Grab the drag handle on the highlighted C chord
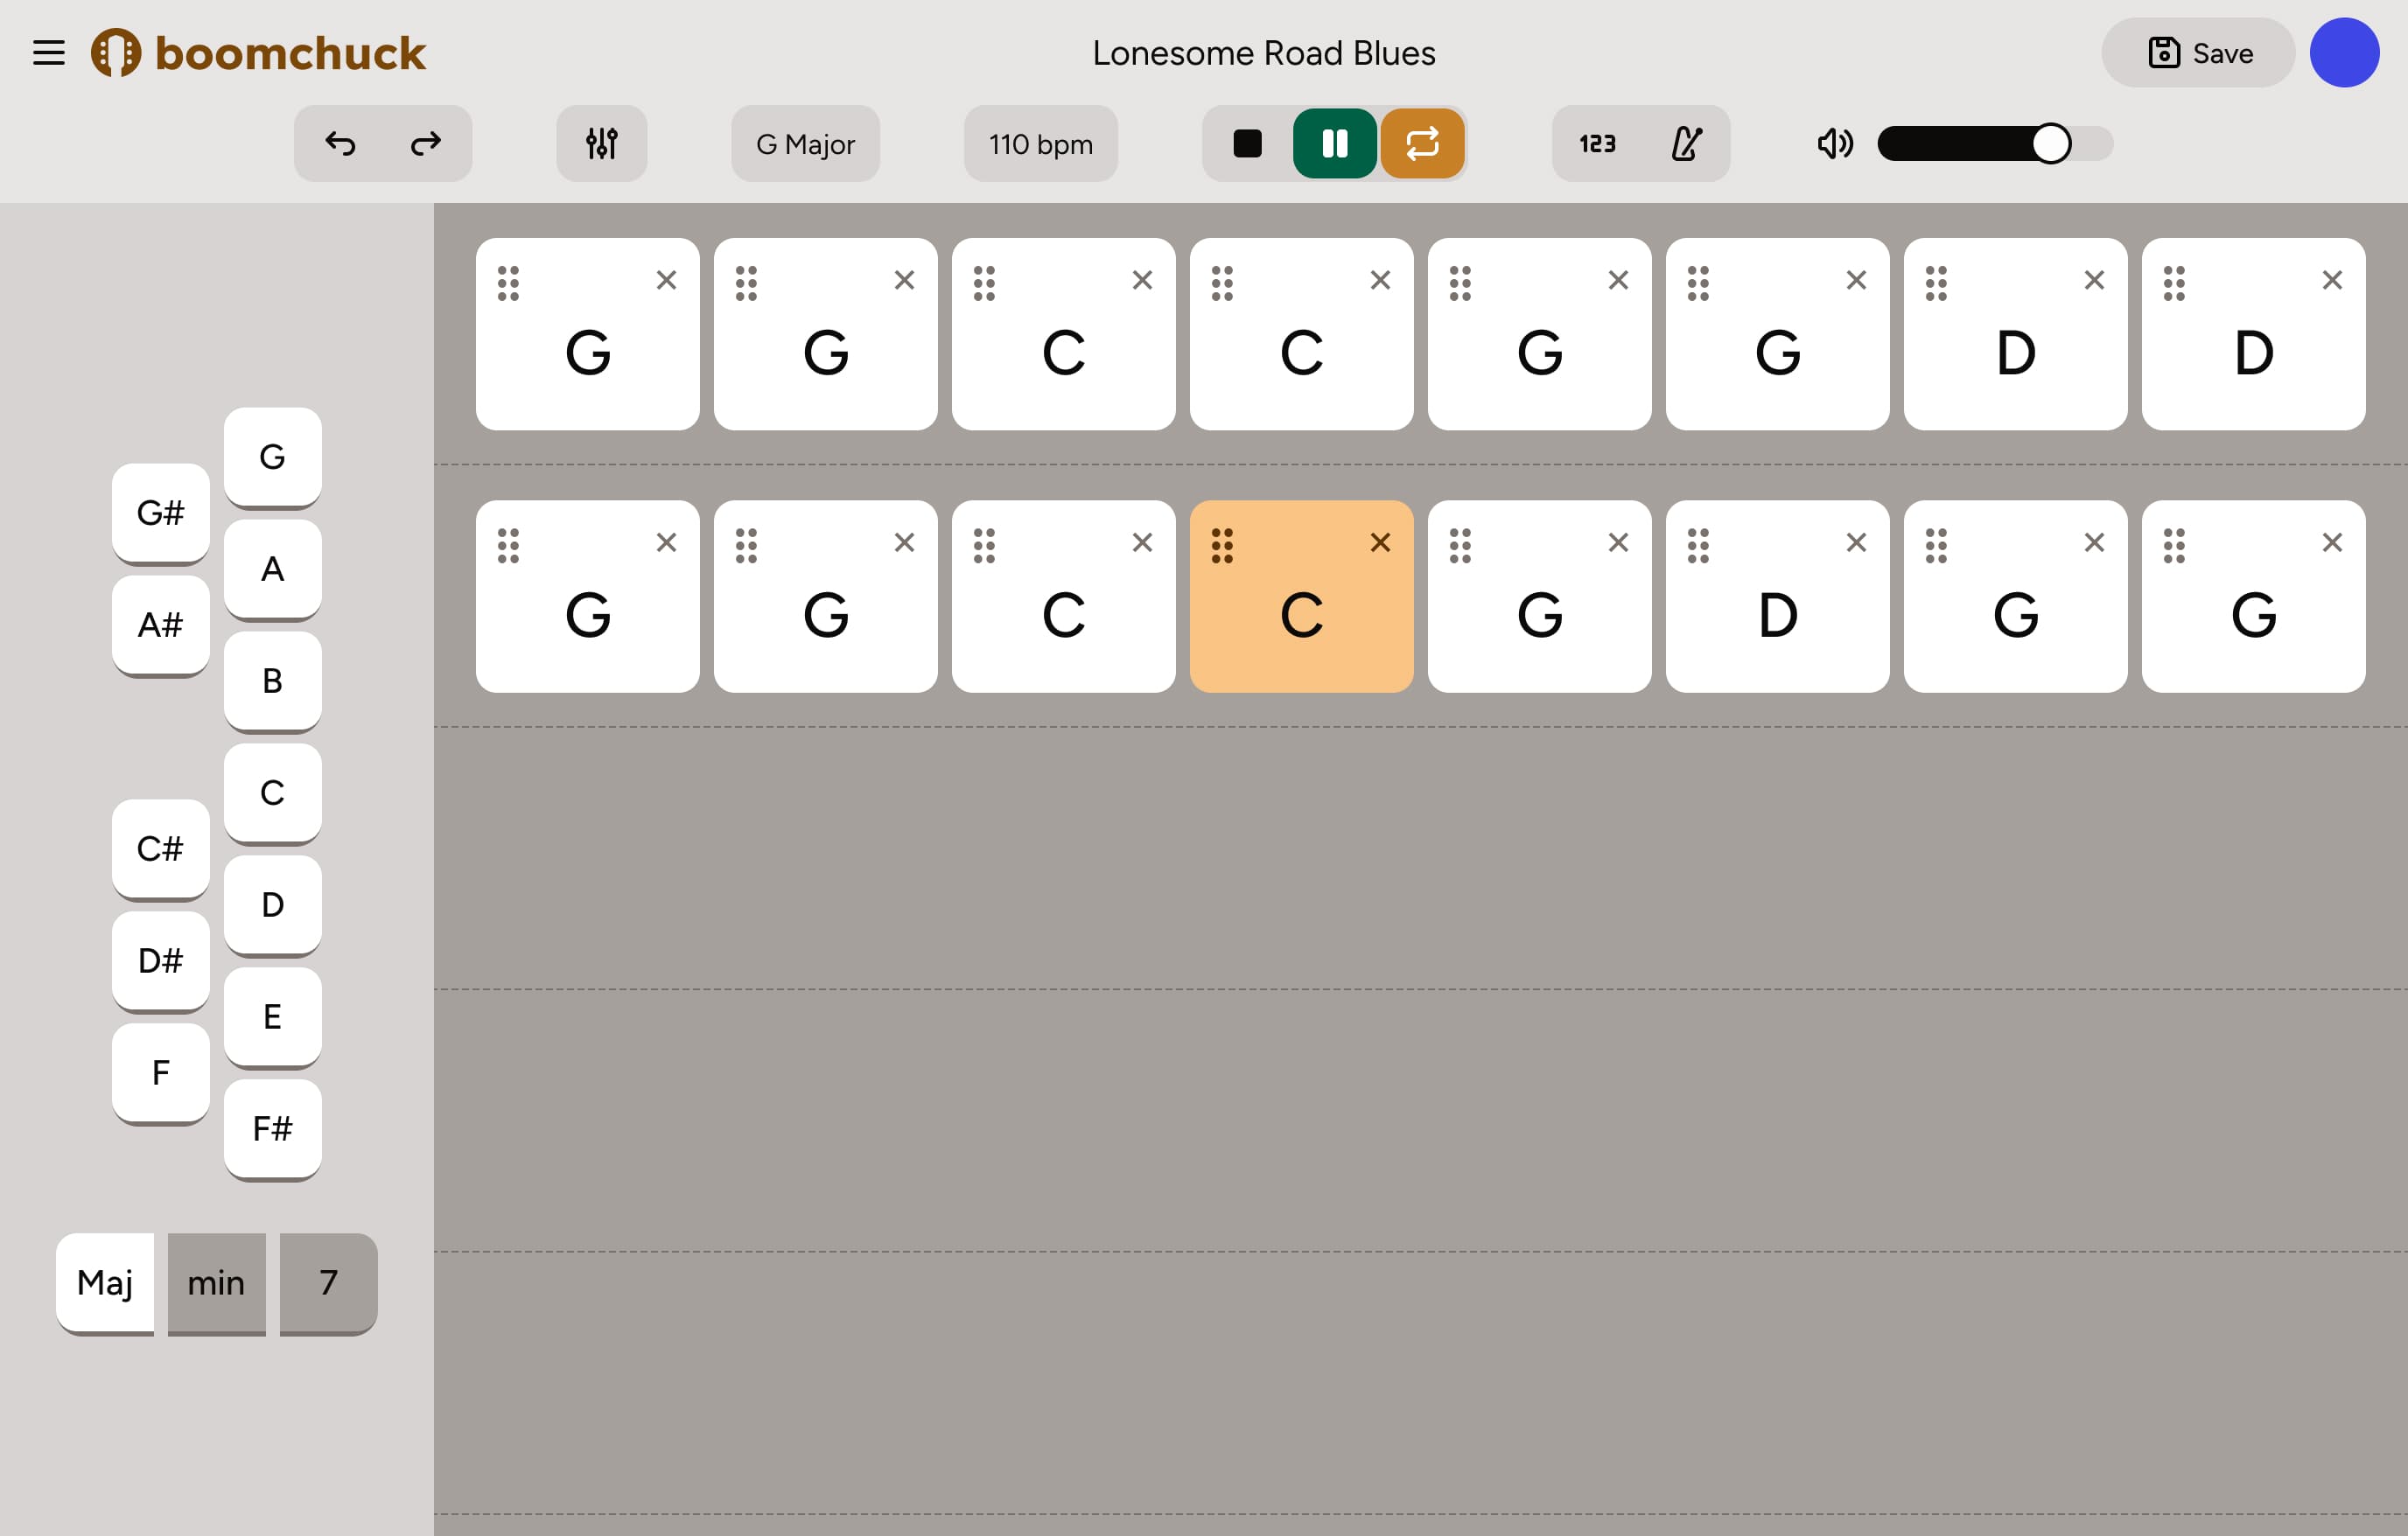This screenshot has height=1536, width=2408. point(1224,545)
